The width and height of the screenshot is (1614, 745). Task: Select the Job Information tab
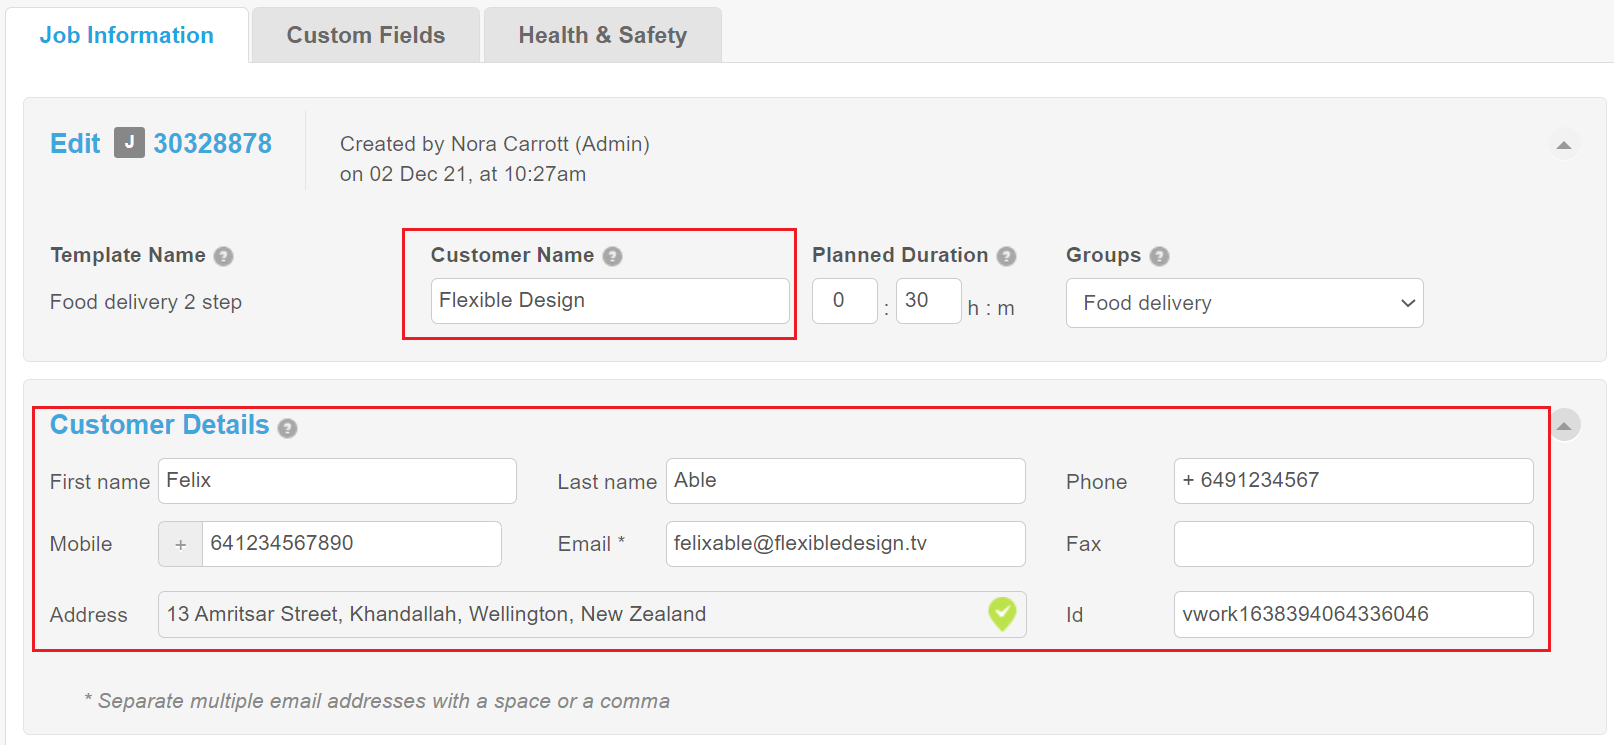coord(126,35)
